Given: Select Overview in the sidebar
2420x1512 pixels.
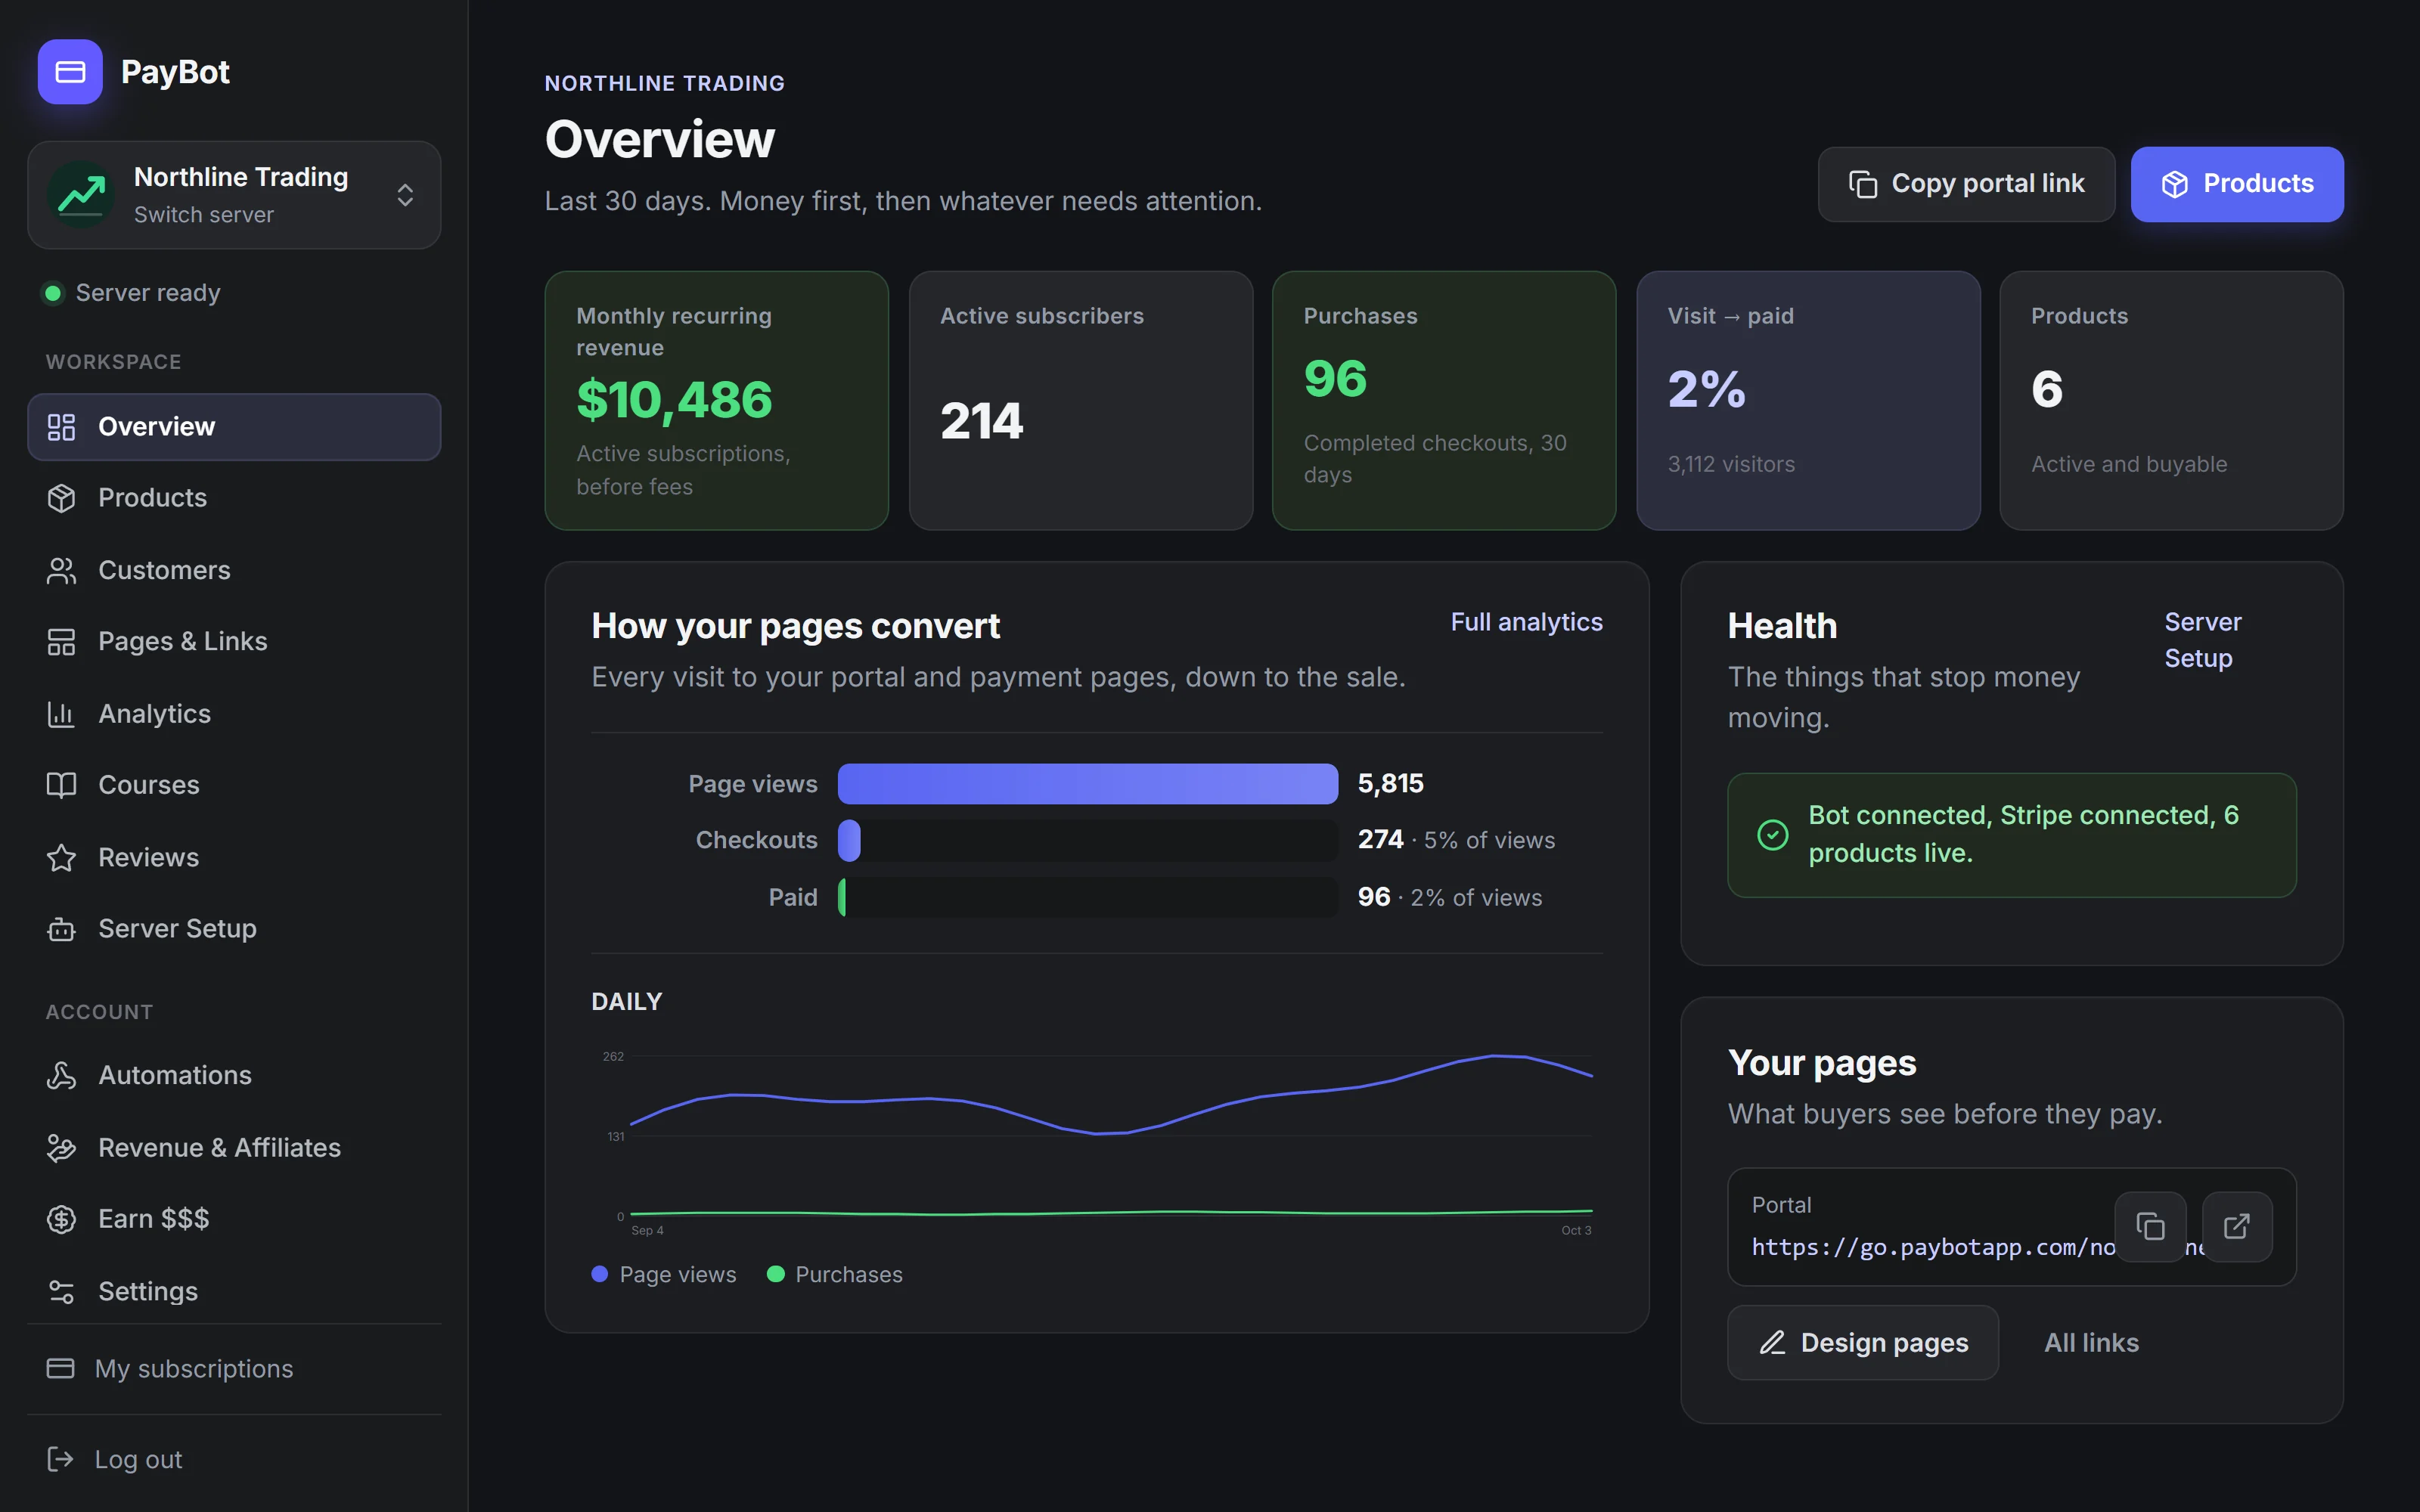Looking at the screenshot, I should [x=234, y=427].
